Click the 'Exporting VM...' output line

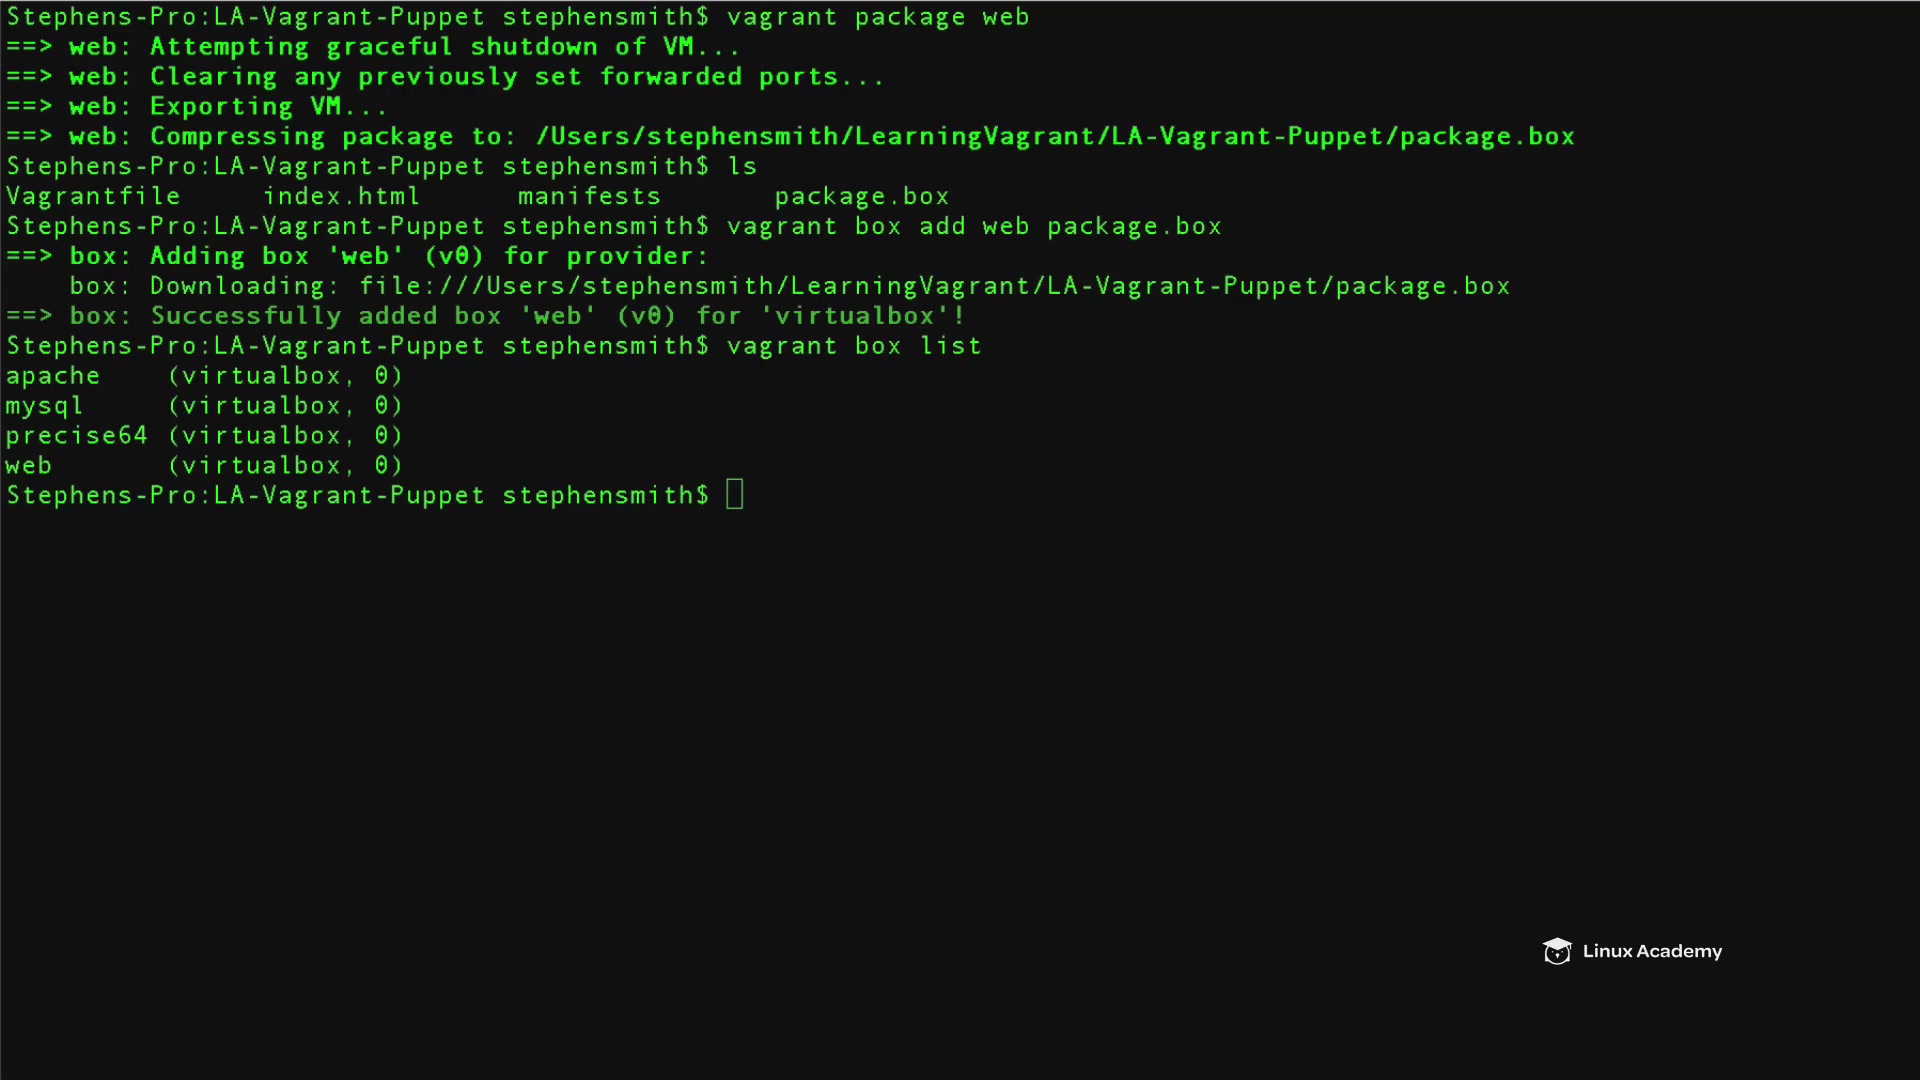pyautogui.click(x=268, y=107)
